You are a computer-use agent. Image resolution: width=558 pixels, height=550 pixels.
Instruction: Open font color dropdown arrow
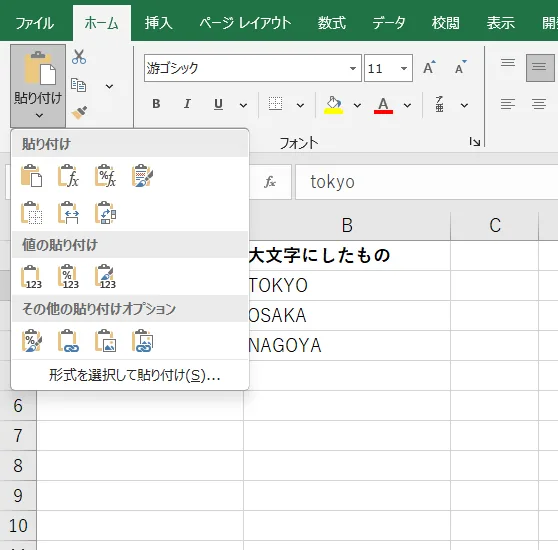[x=407, y=105]
